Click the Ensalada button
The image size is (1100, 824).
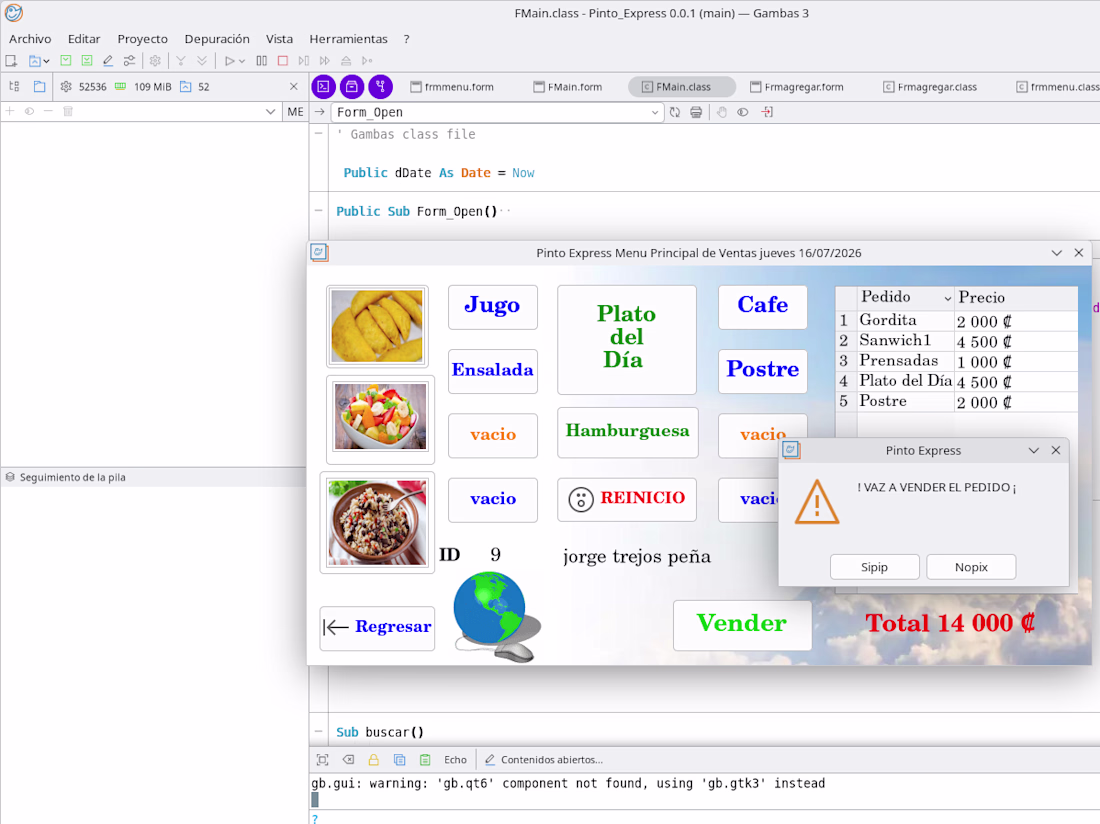pos(492,370)
